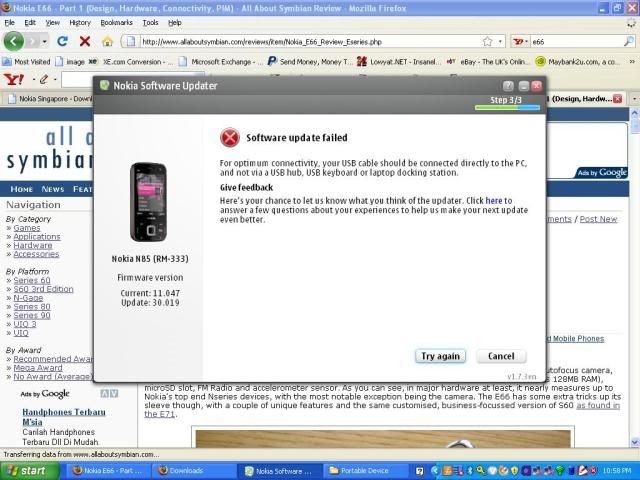Click the Yahoo toolbar logo icon
The height and width of the screenshot is (480, 640).
coord(13,79)
